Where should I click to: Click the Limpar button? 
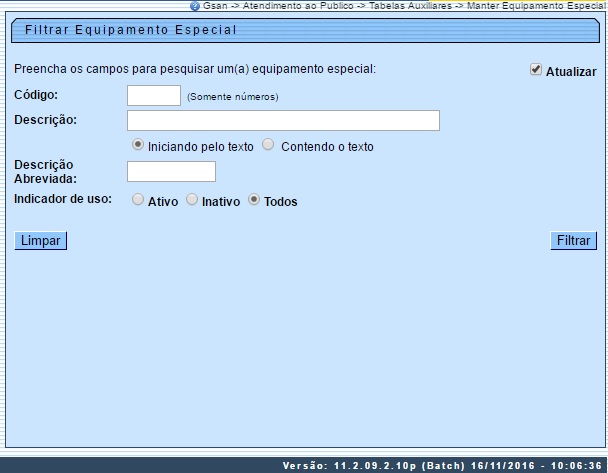41,241
